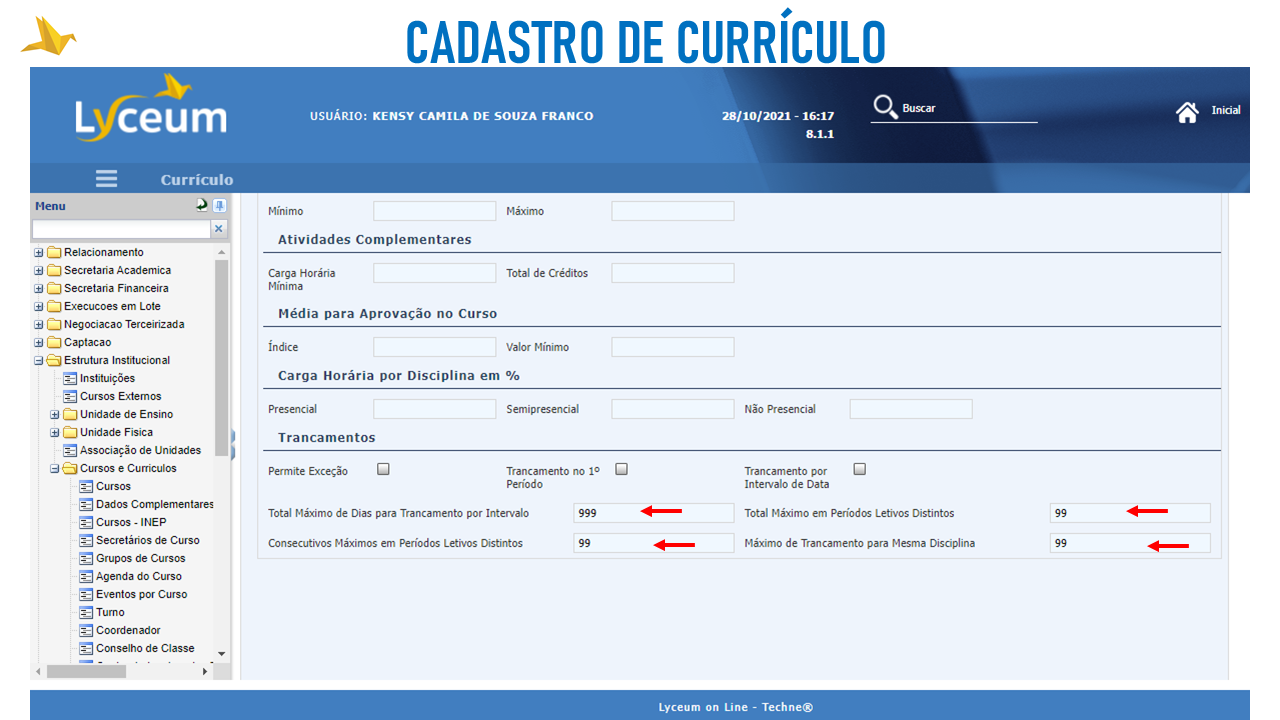Expand the Execucoes em Lote node
This screenshot has height=720, width=1280.
tap(39, 307)
